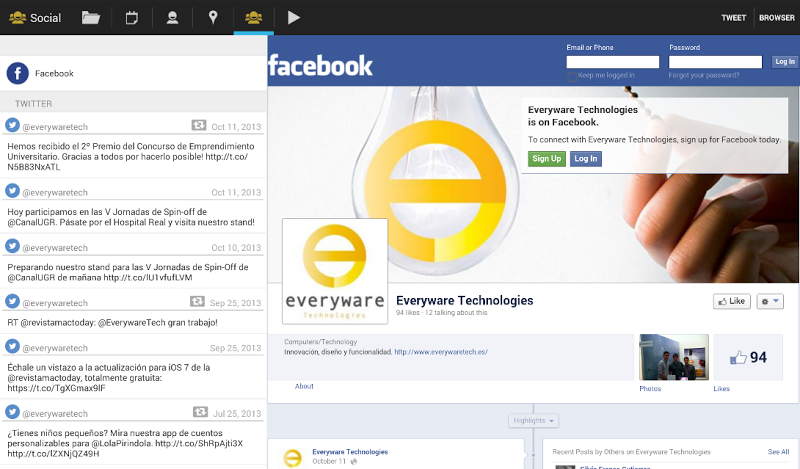Viewport: 800px width, 469px height.
Task: Open the RT @revistamactoday tweet
Action: (112, 323)
